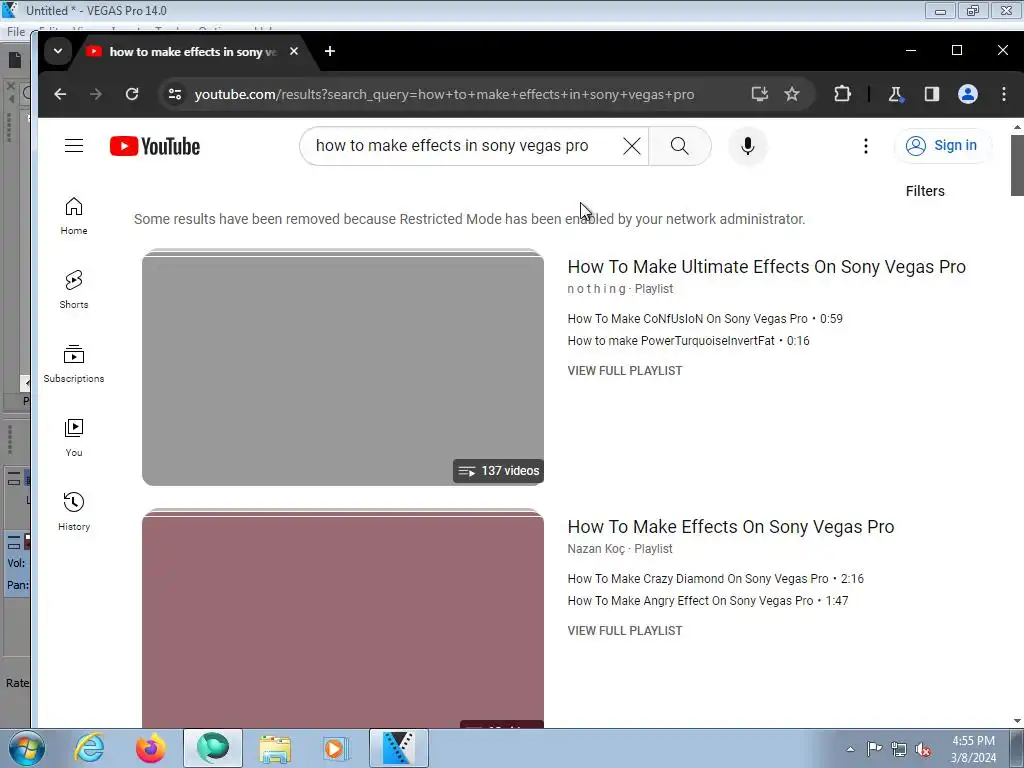1024x768 pixels.
Task: Sign in to YouTube
Action: (x=942, y=146)
